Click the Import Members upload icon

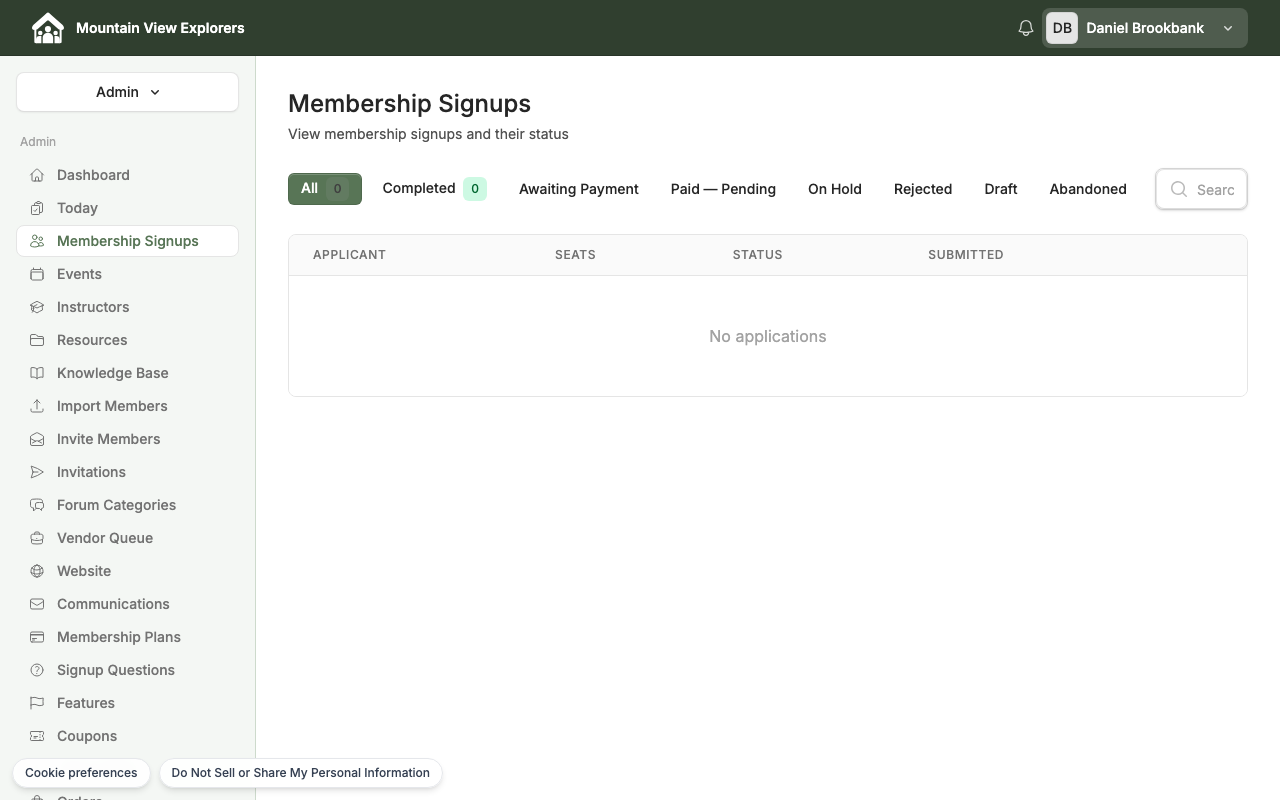tap(37, 406)
